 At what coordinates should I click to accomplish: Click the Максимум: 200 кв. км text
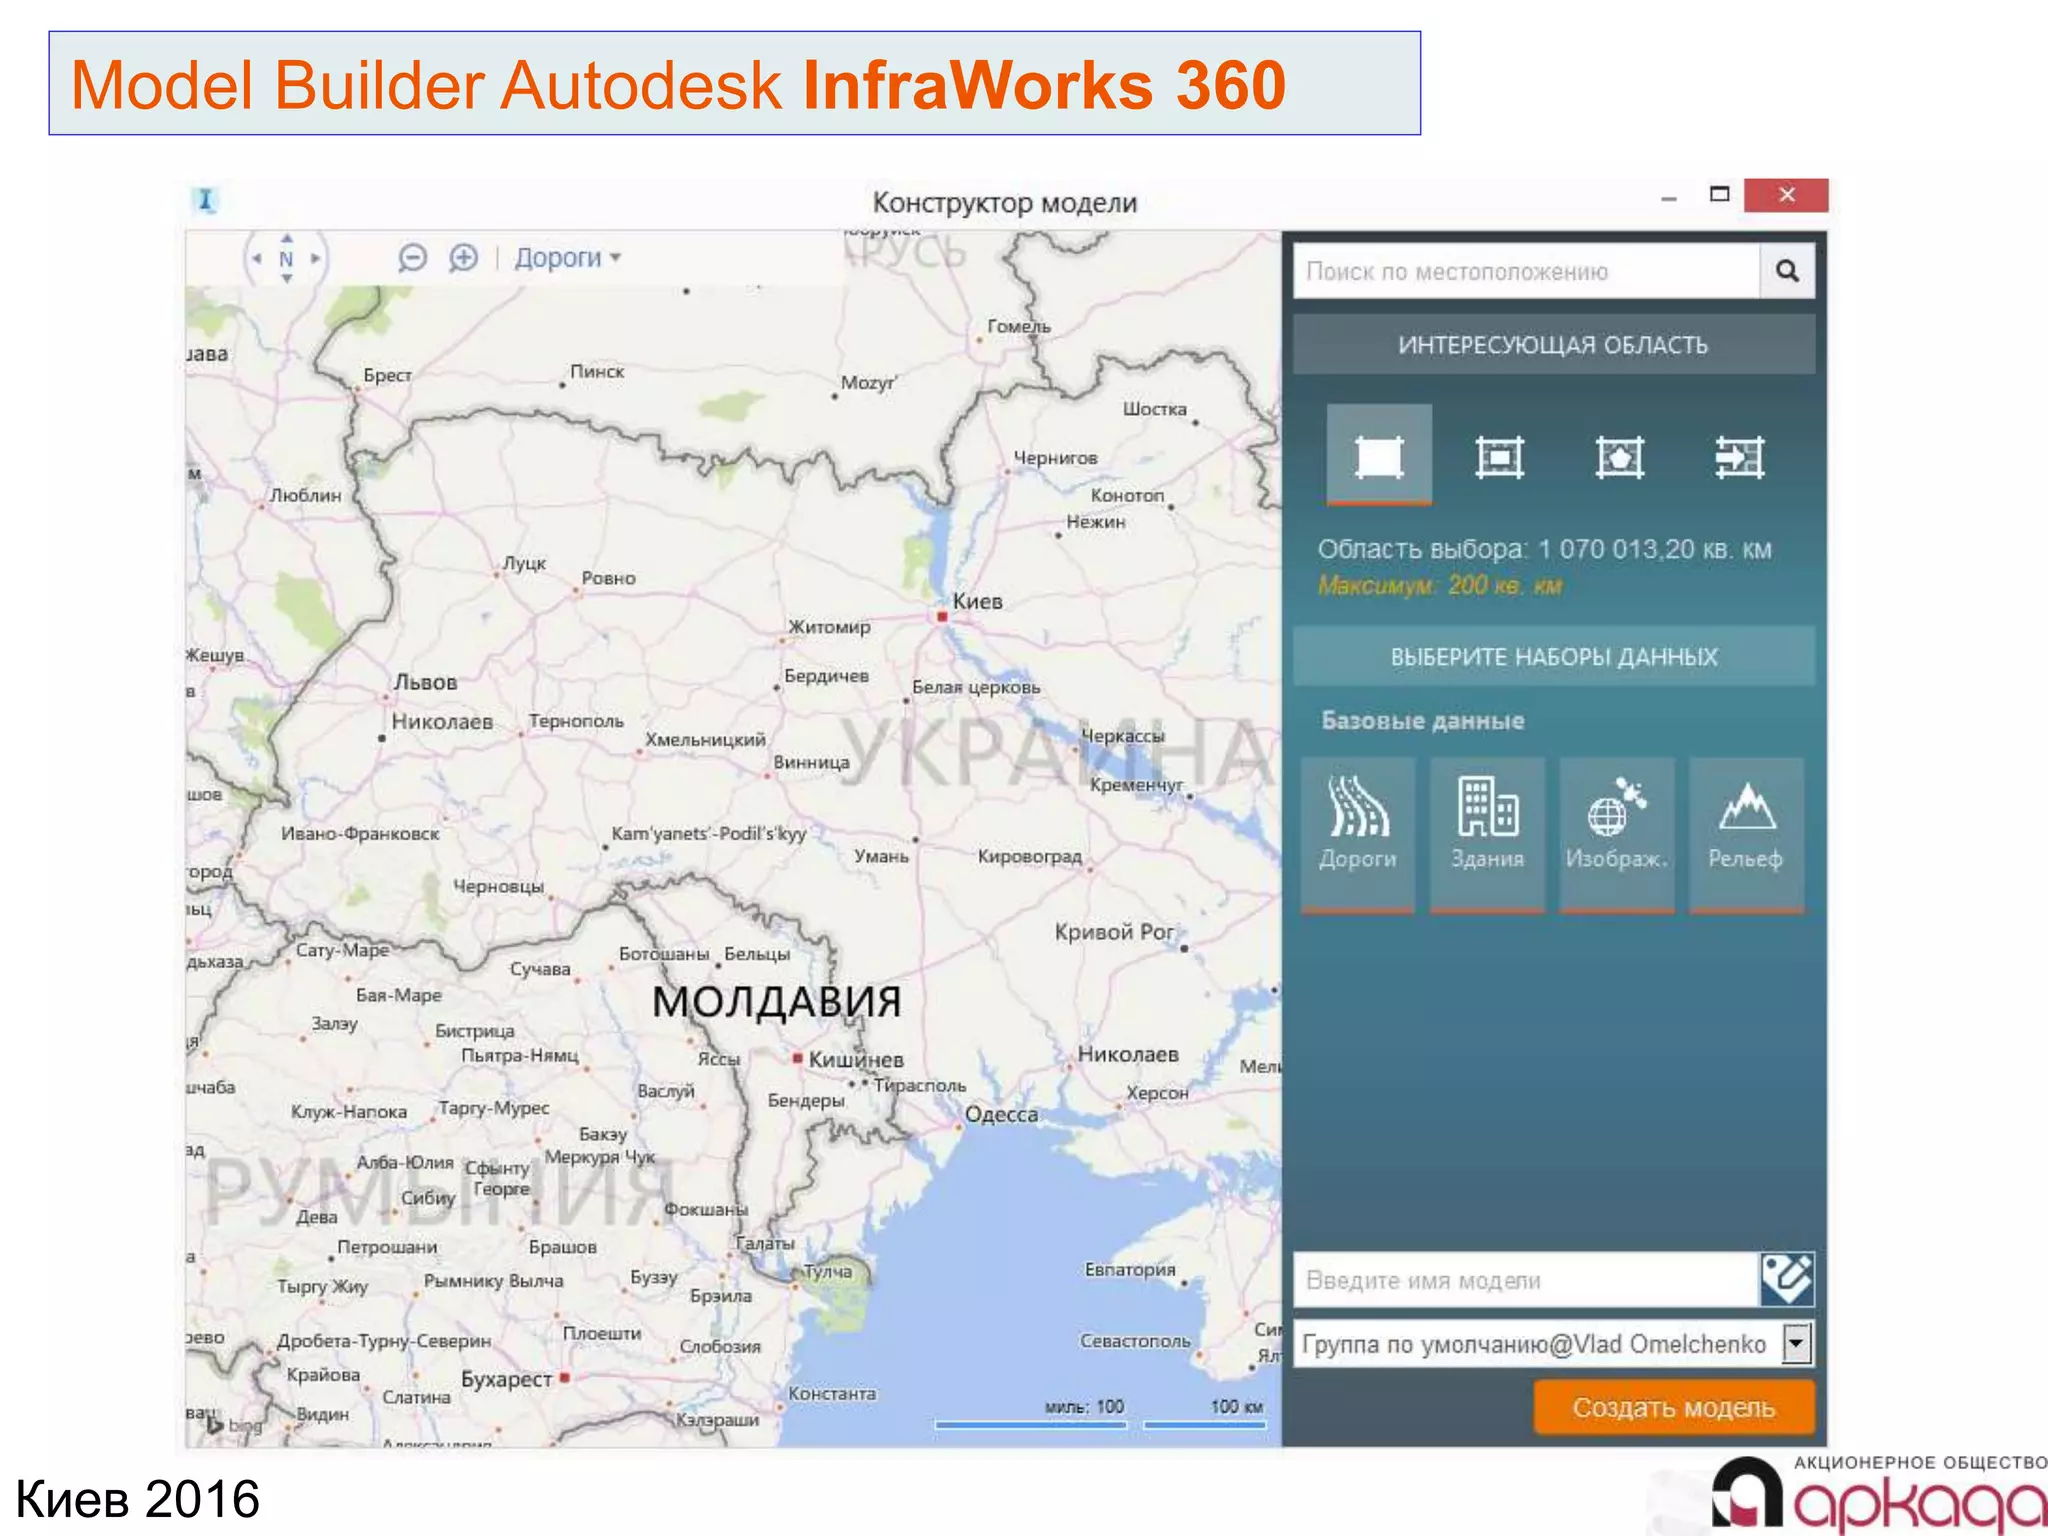pos(1439,585)
